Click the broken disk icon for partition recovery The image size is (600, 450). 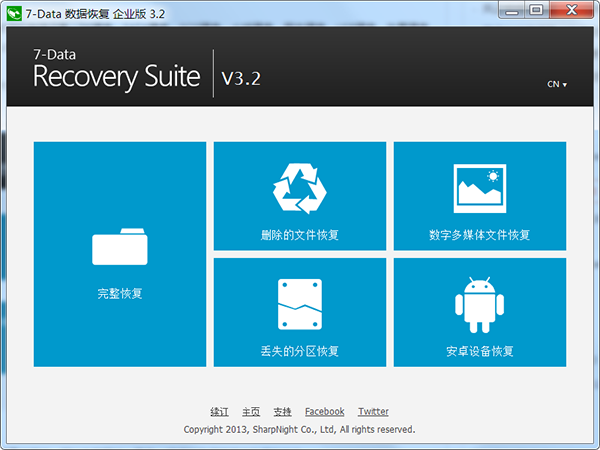pos(300,304)
